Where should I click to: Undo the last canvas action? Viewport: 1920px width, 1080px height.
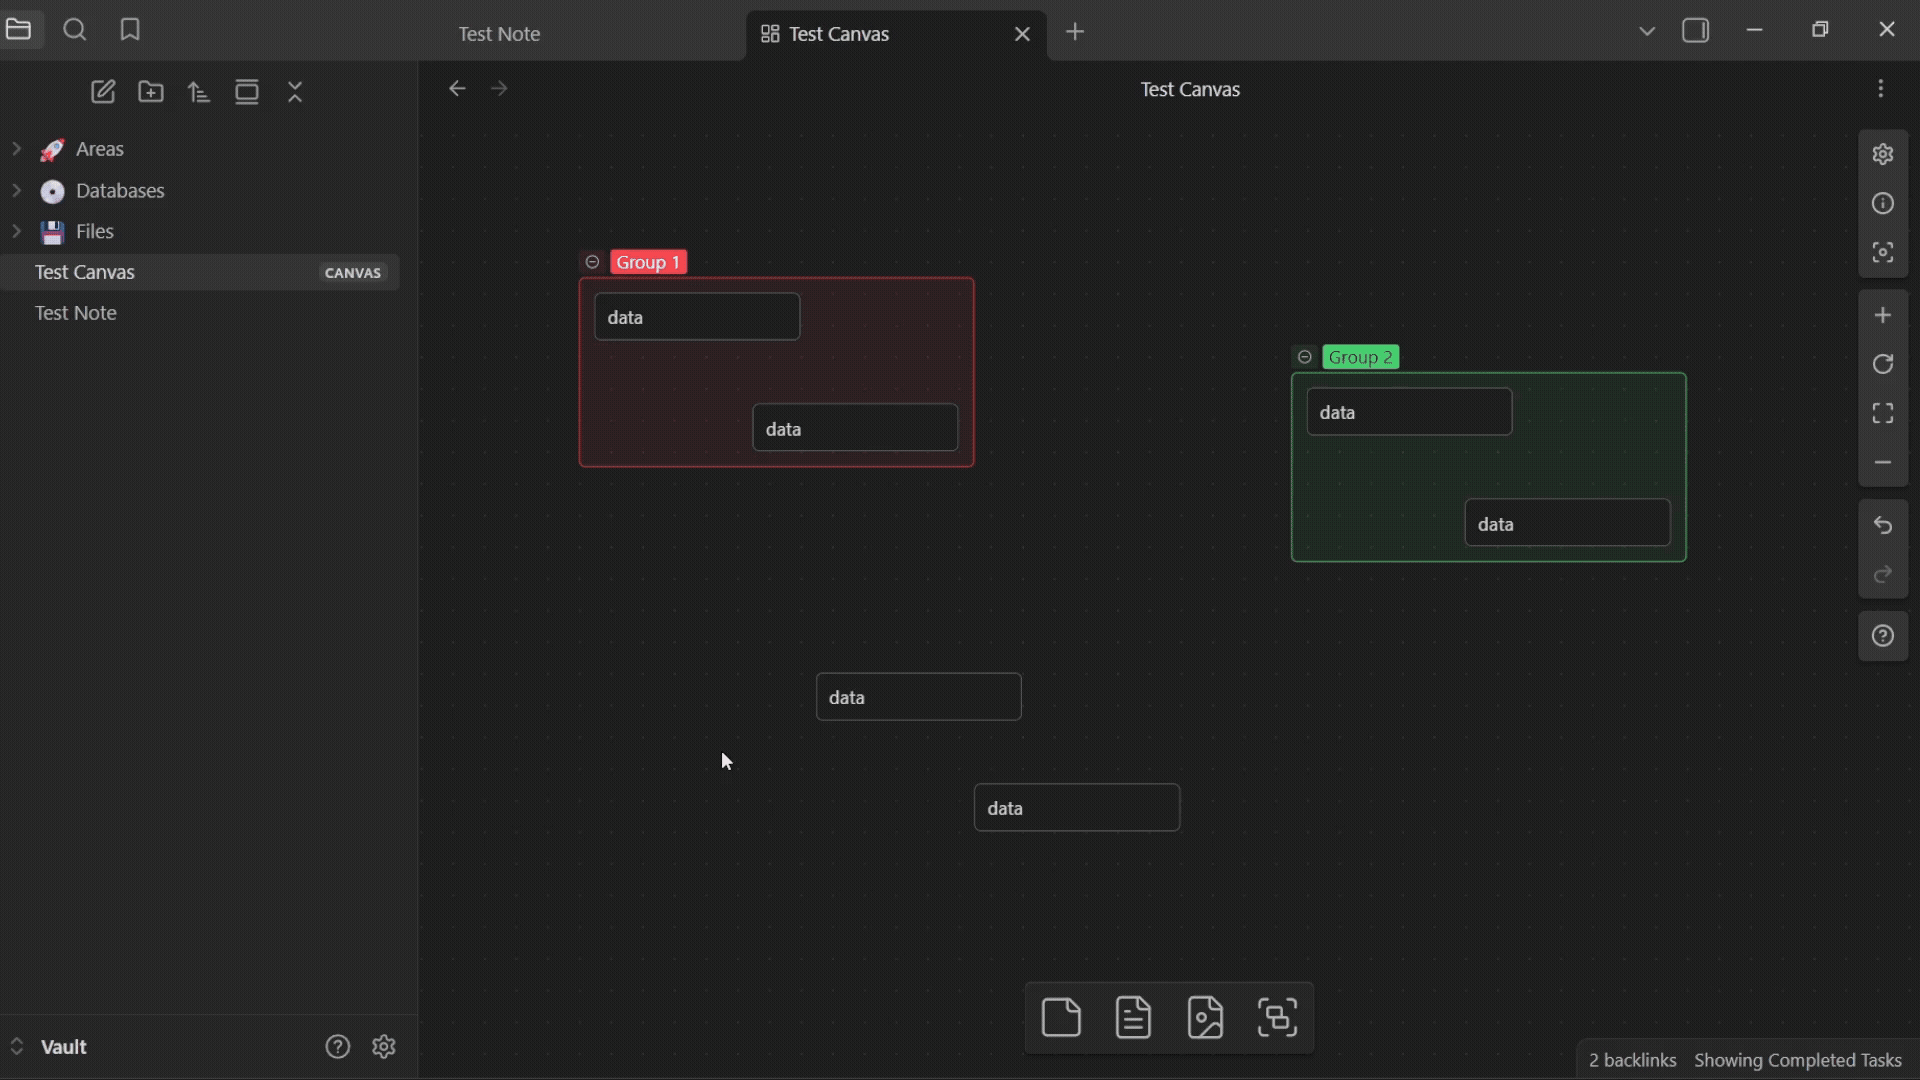[1884, 524]
